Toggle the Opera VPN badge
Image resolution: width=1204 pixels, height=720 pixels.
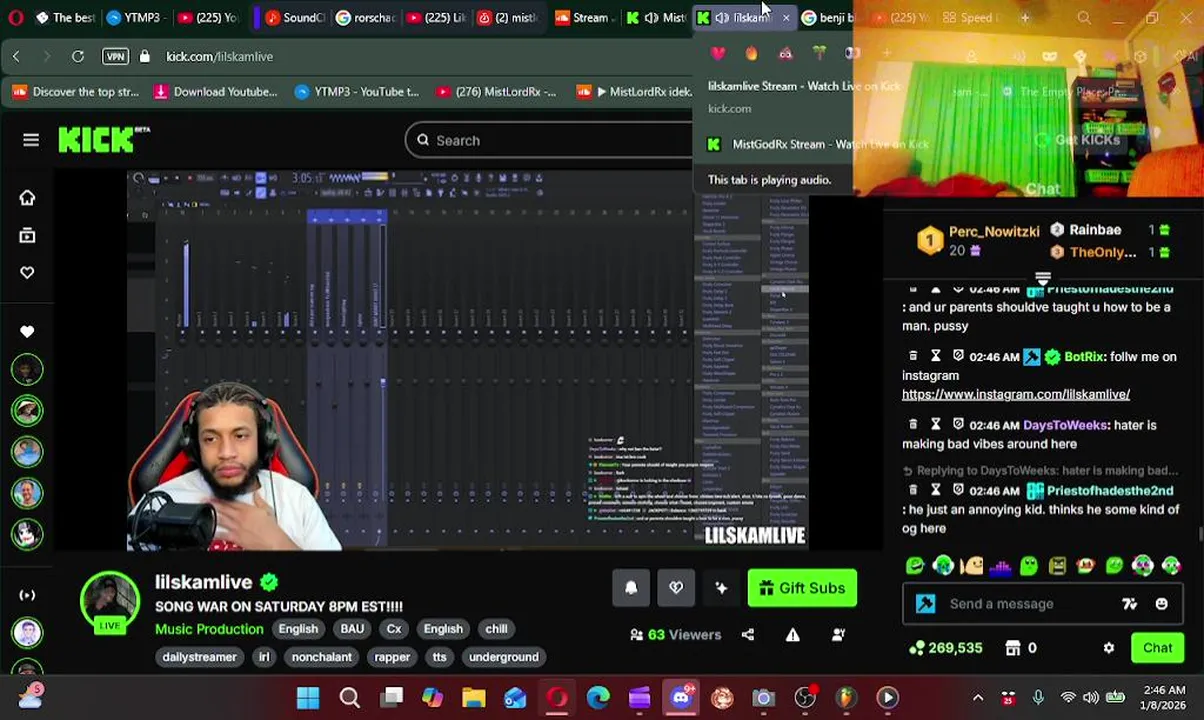pos(116,57)
